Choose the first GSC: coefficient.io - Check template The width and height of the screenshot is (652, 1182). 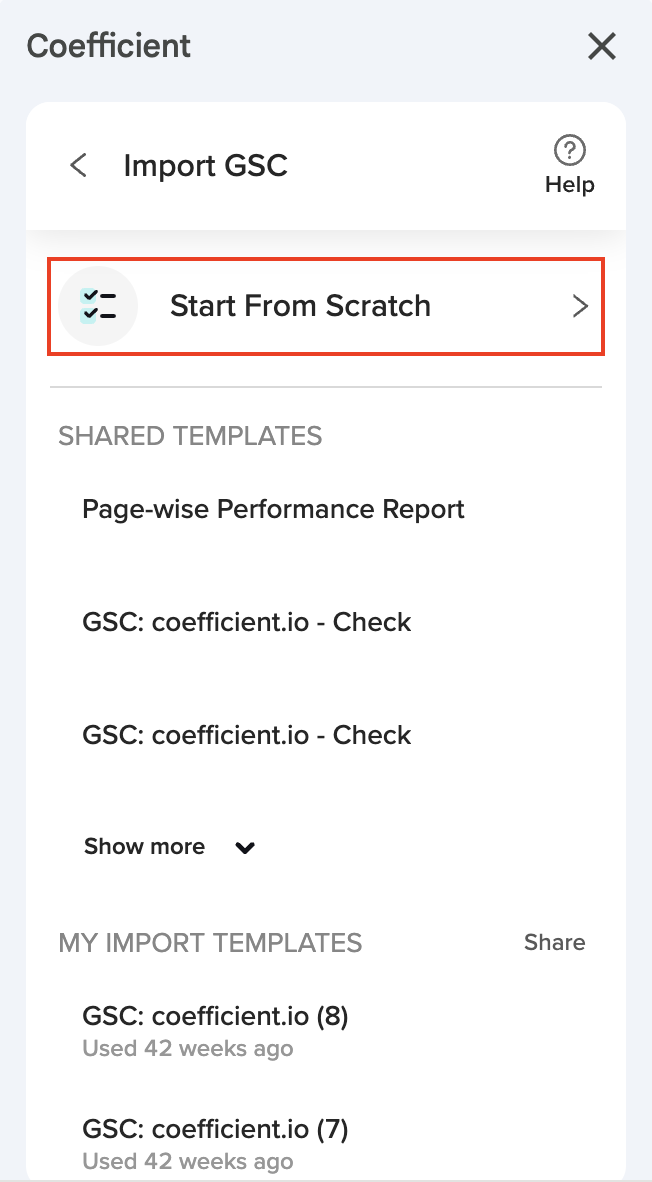point(247,622)
